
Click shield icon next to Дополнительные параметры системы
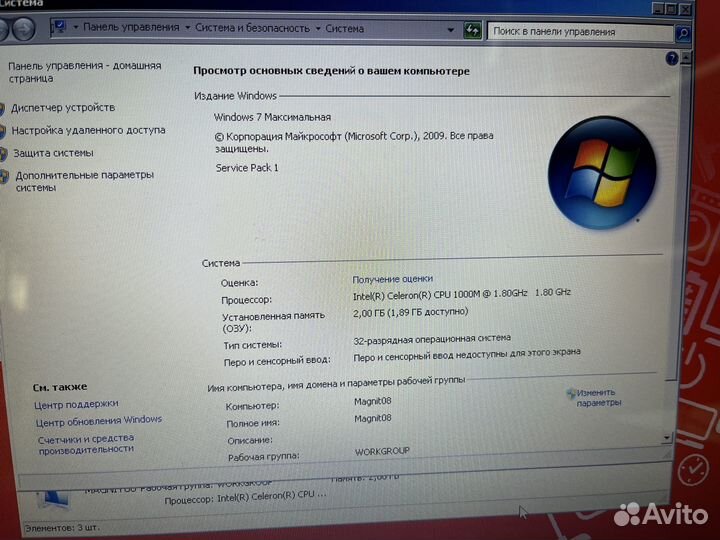click(5, 177)
